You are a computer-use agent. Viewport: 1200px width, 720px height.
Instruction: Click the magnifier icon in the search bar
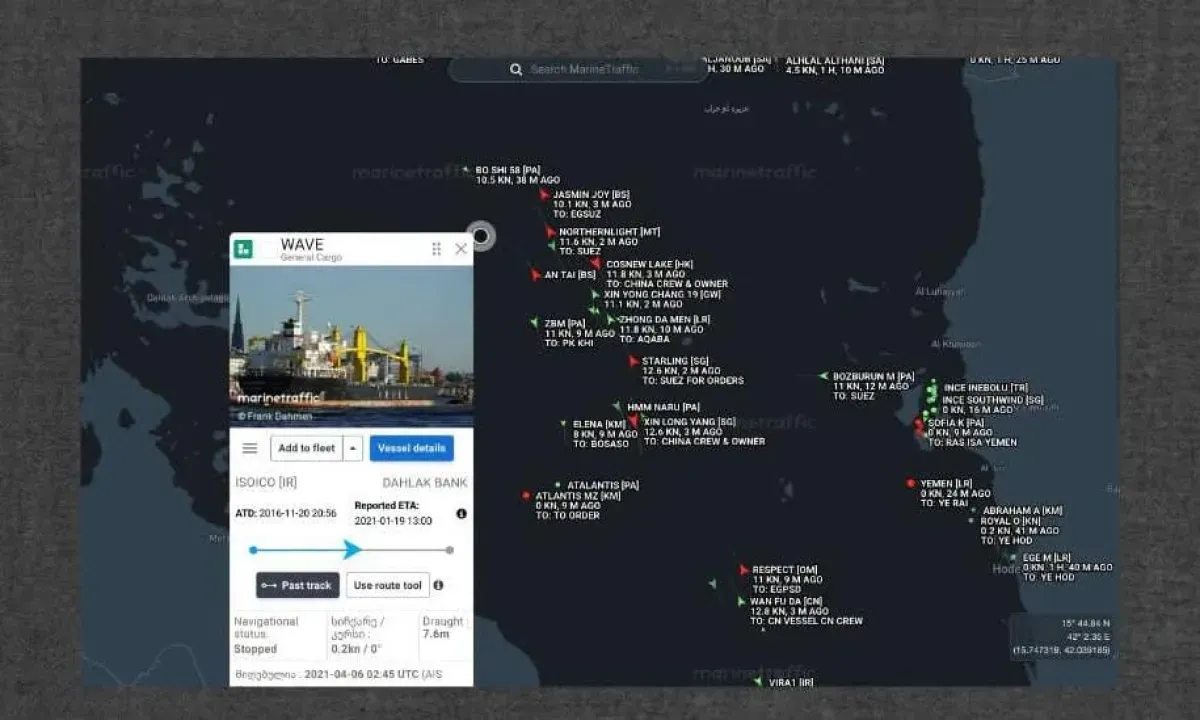pyautogui.click(x=516, y=69)
